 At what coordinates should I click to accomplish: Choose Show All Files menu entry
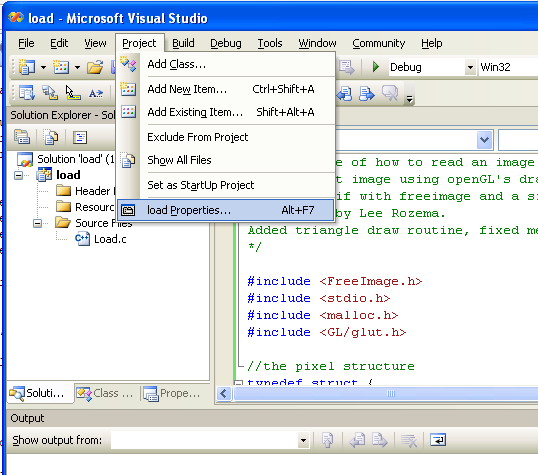pyautogui.click(x=226, y=160)
